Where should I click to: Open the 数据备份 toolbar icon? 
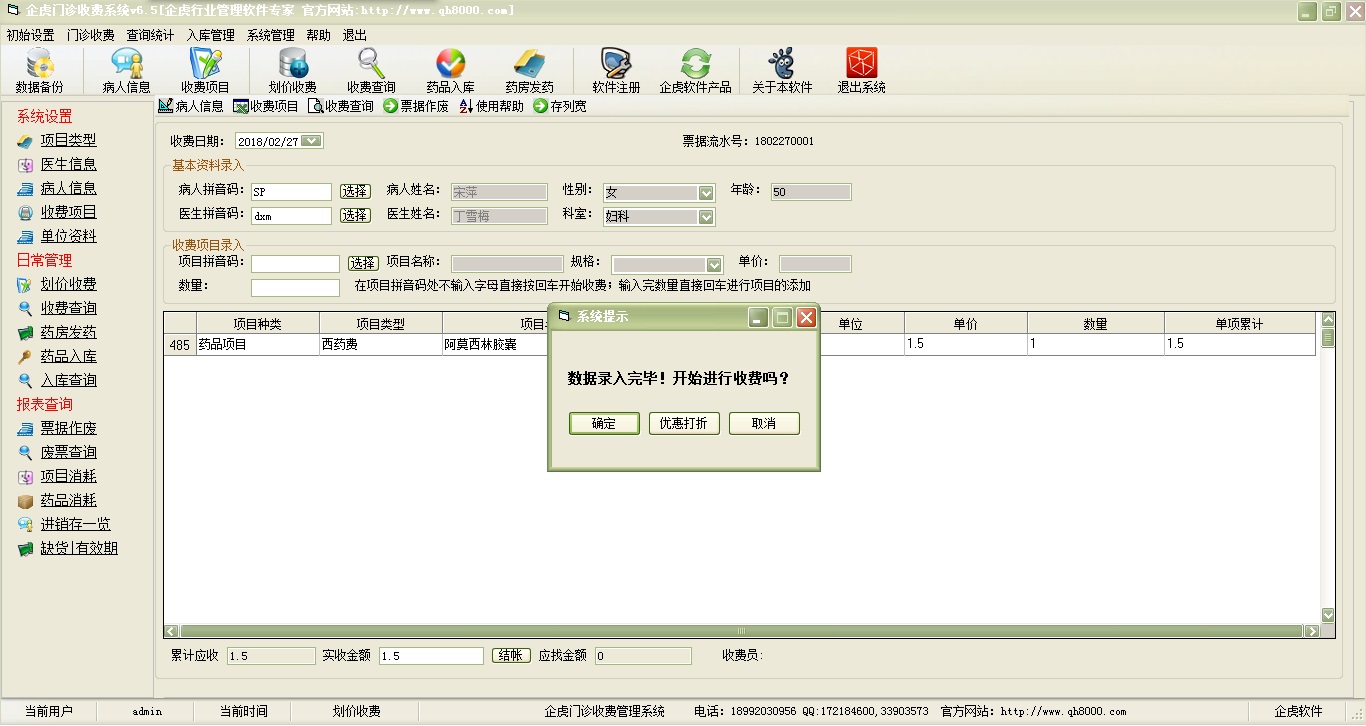39,71
